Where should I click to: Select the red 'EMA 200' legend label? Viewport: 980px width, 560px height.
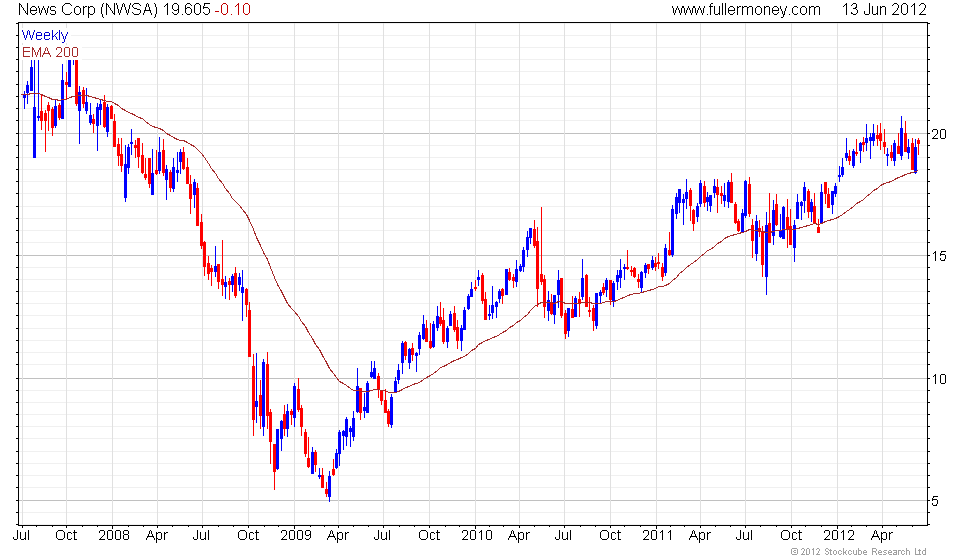50,52
